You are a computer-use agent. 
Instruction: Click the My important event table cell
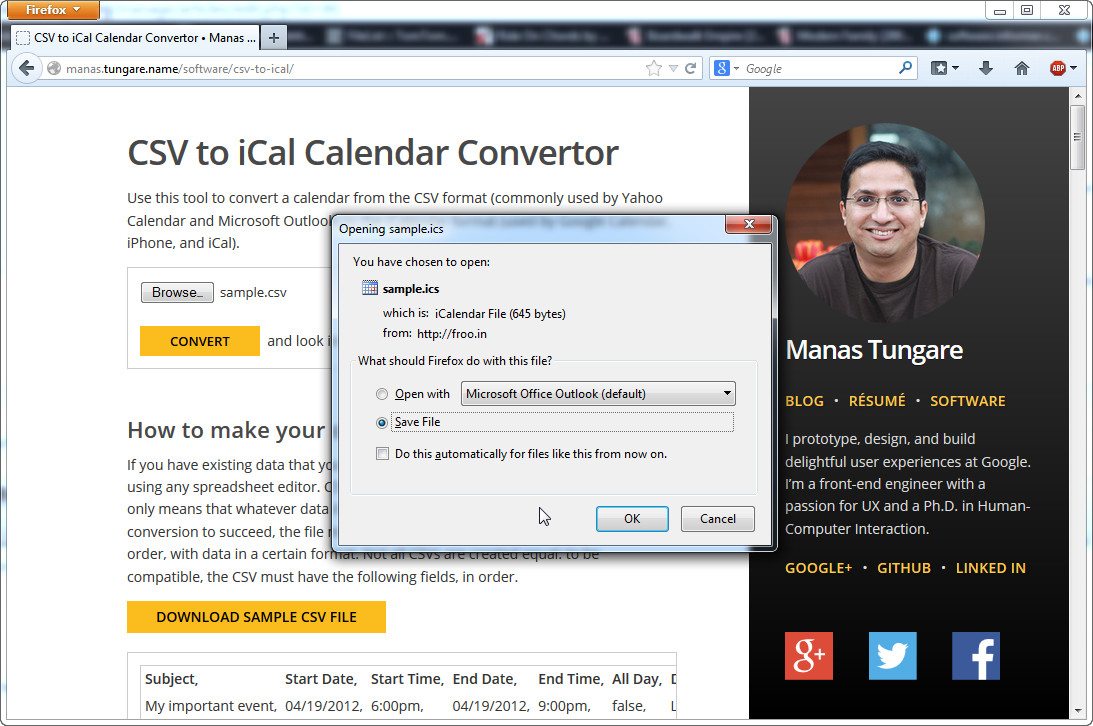[x=211, y=706]
